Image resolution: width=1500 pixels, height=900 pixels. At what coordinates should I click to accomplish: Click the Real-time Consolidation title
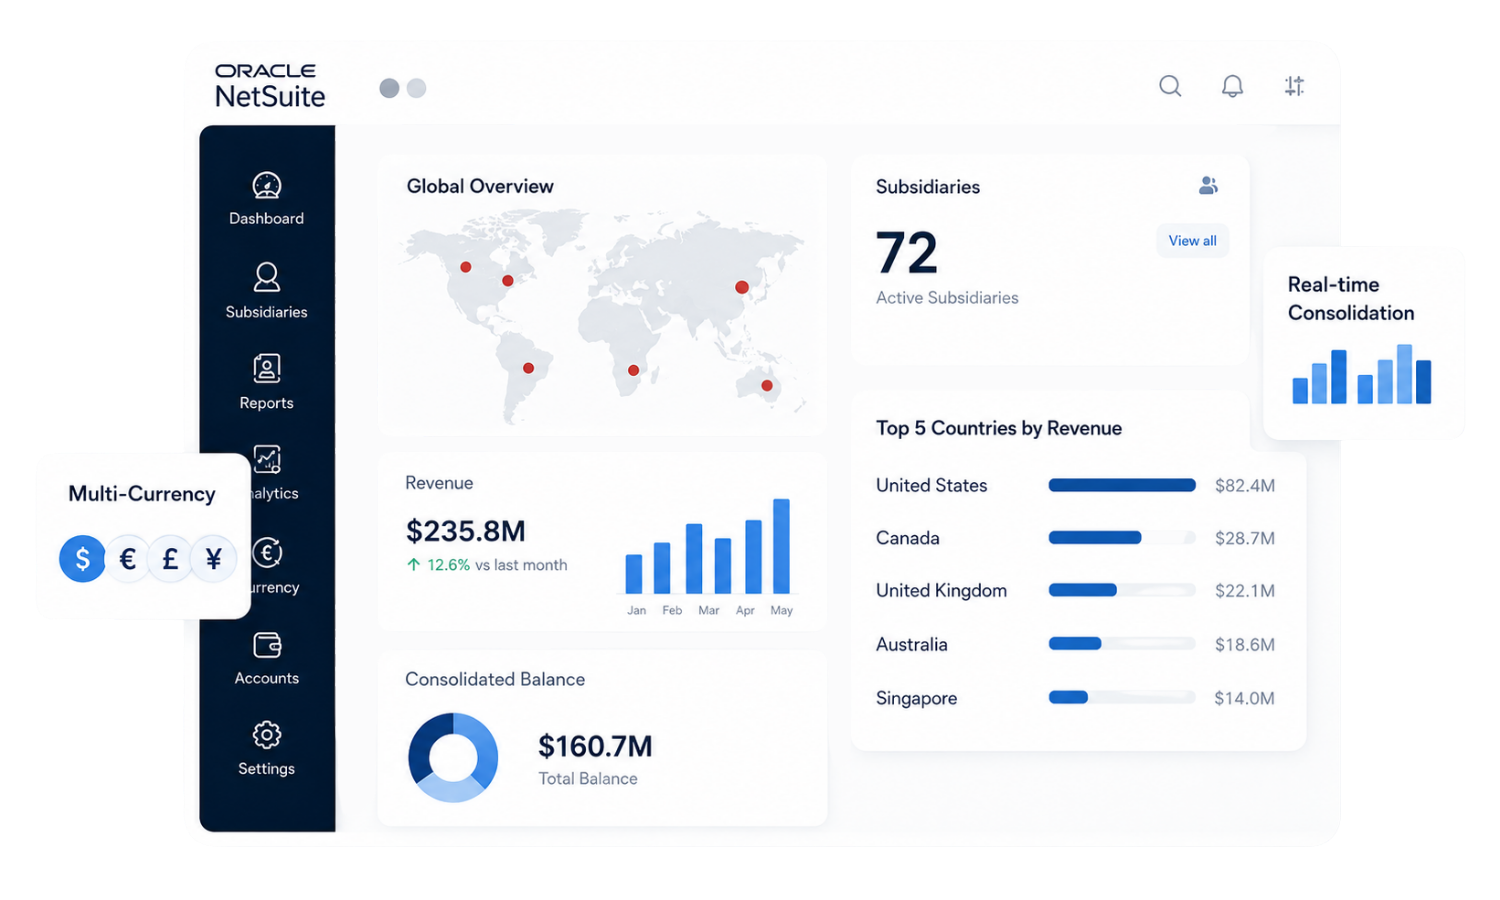pos(1351,298)
